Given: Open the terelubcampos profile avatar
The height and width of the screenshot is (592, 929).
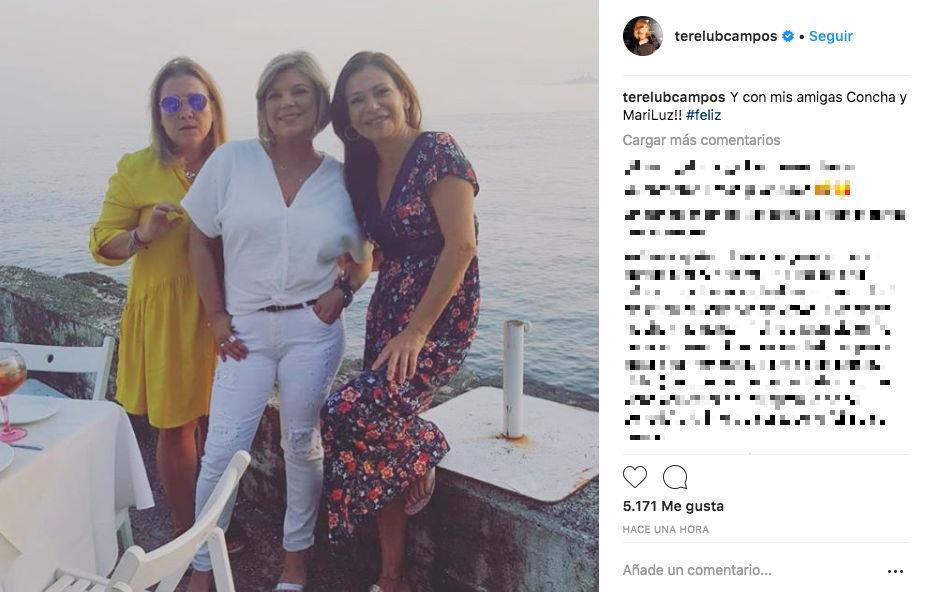Looking at the screenshot, I should pos(642,36).
